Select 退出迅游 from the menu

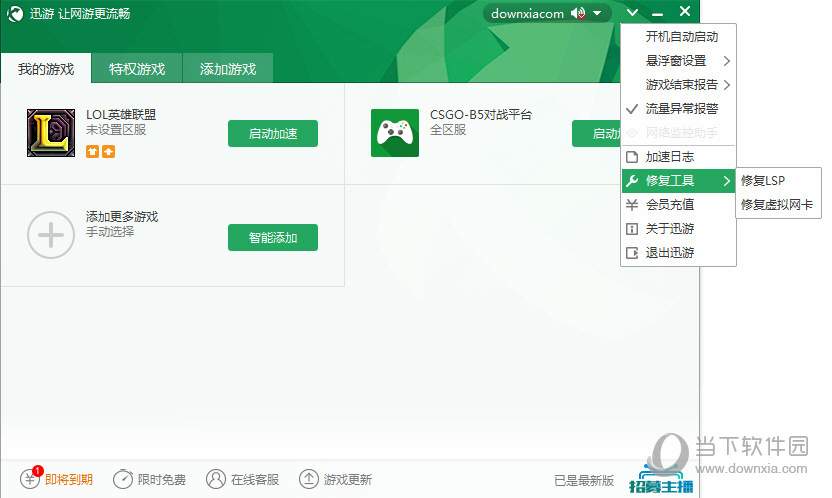[x=678, y=252]
